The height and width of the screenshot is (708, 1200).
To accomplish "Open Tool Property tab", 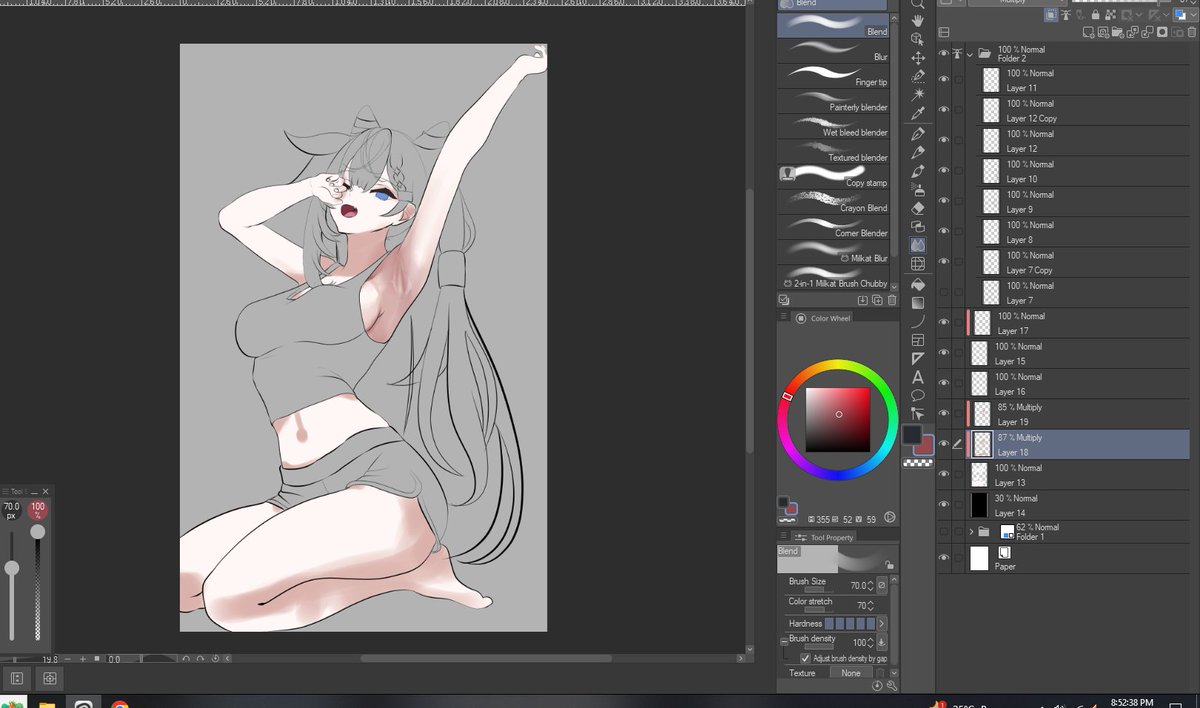I will click(x=824, y=537).
